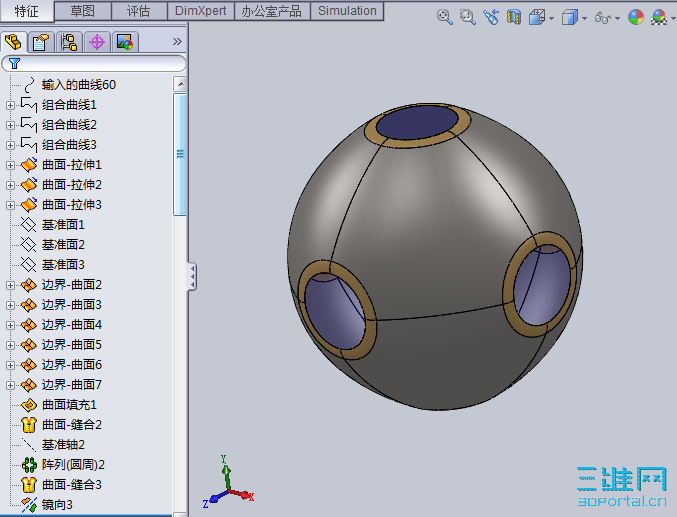This screenshot has height=517, width=677.
Task: Expand the 组合曲线3 tree node
Action: pos(10,145)
